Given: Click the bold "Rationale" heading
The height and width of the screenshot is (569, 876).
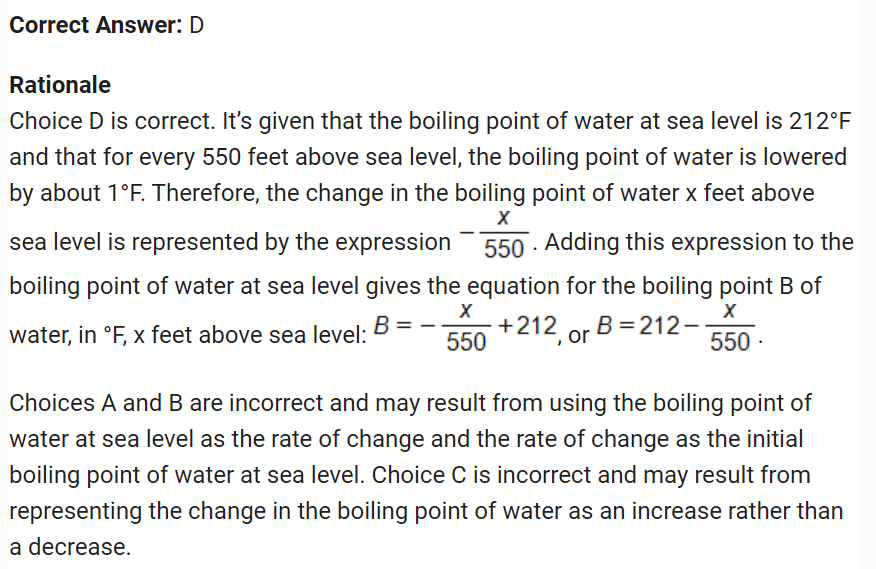Looking at the screenshot, I should (60, 85).
